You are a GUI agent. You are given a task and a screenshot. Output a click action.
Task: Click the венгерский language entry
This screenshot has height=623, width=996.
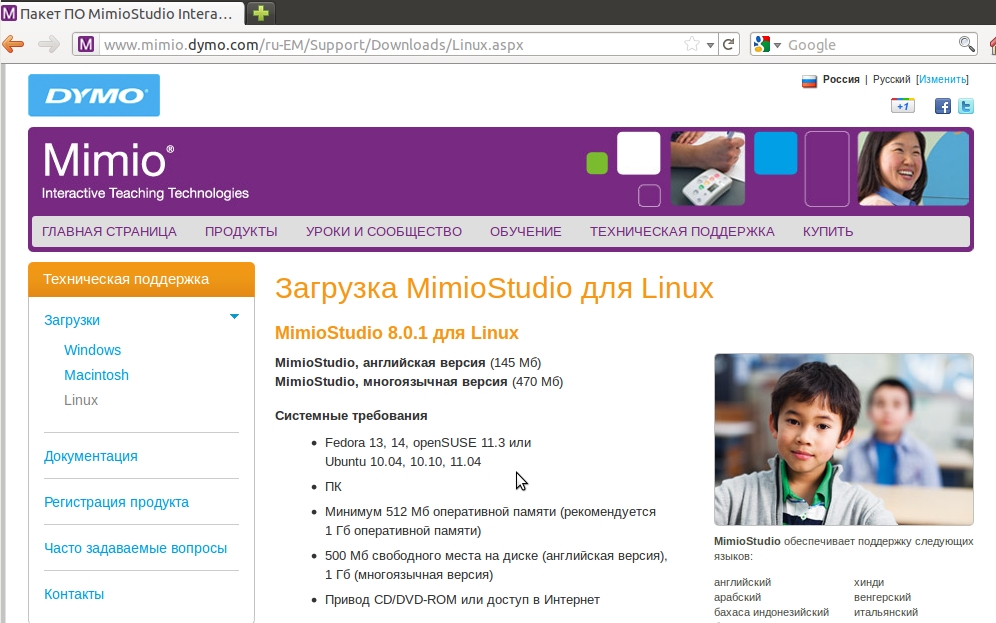(882, 598)
